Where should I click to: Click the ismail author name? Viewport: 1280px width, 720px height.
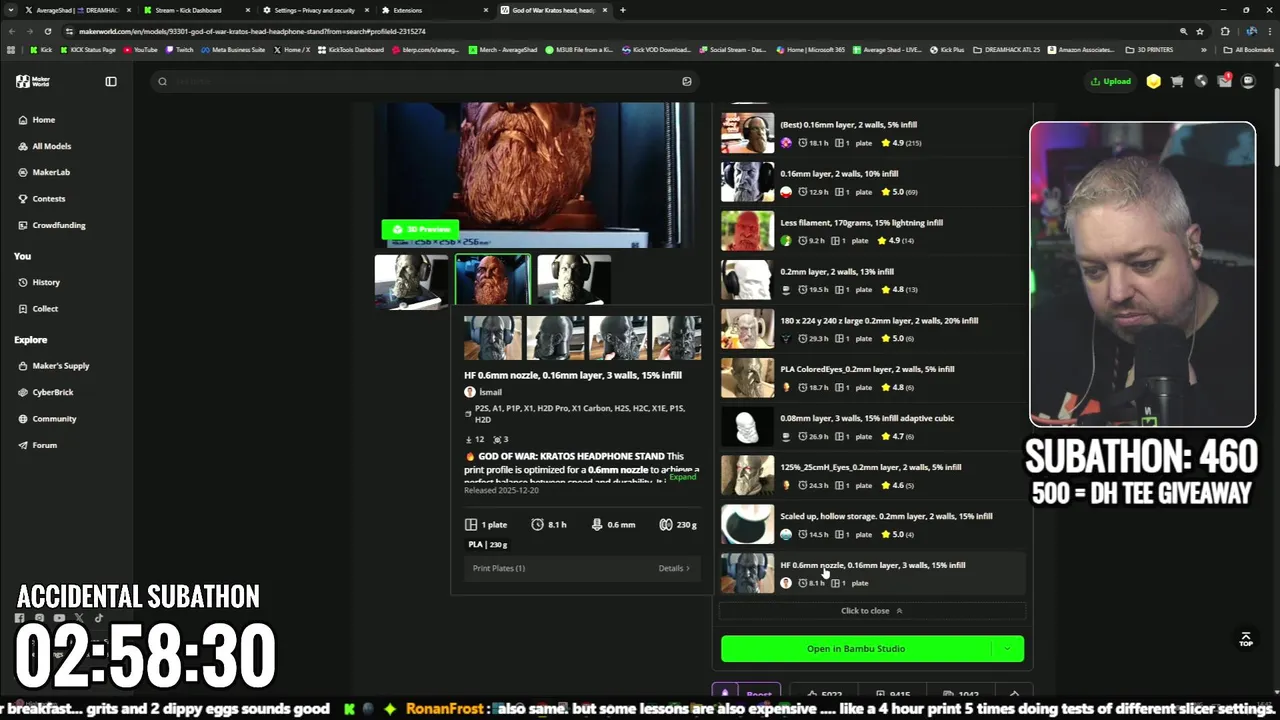click(x=490, y=392)
